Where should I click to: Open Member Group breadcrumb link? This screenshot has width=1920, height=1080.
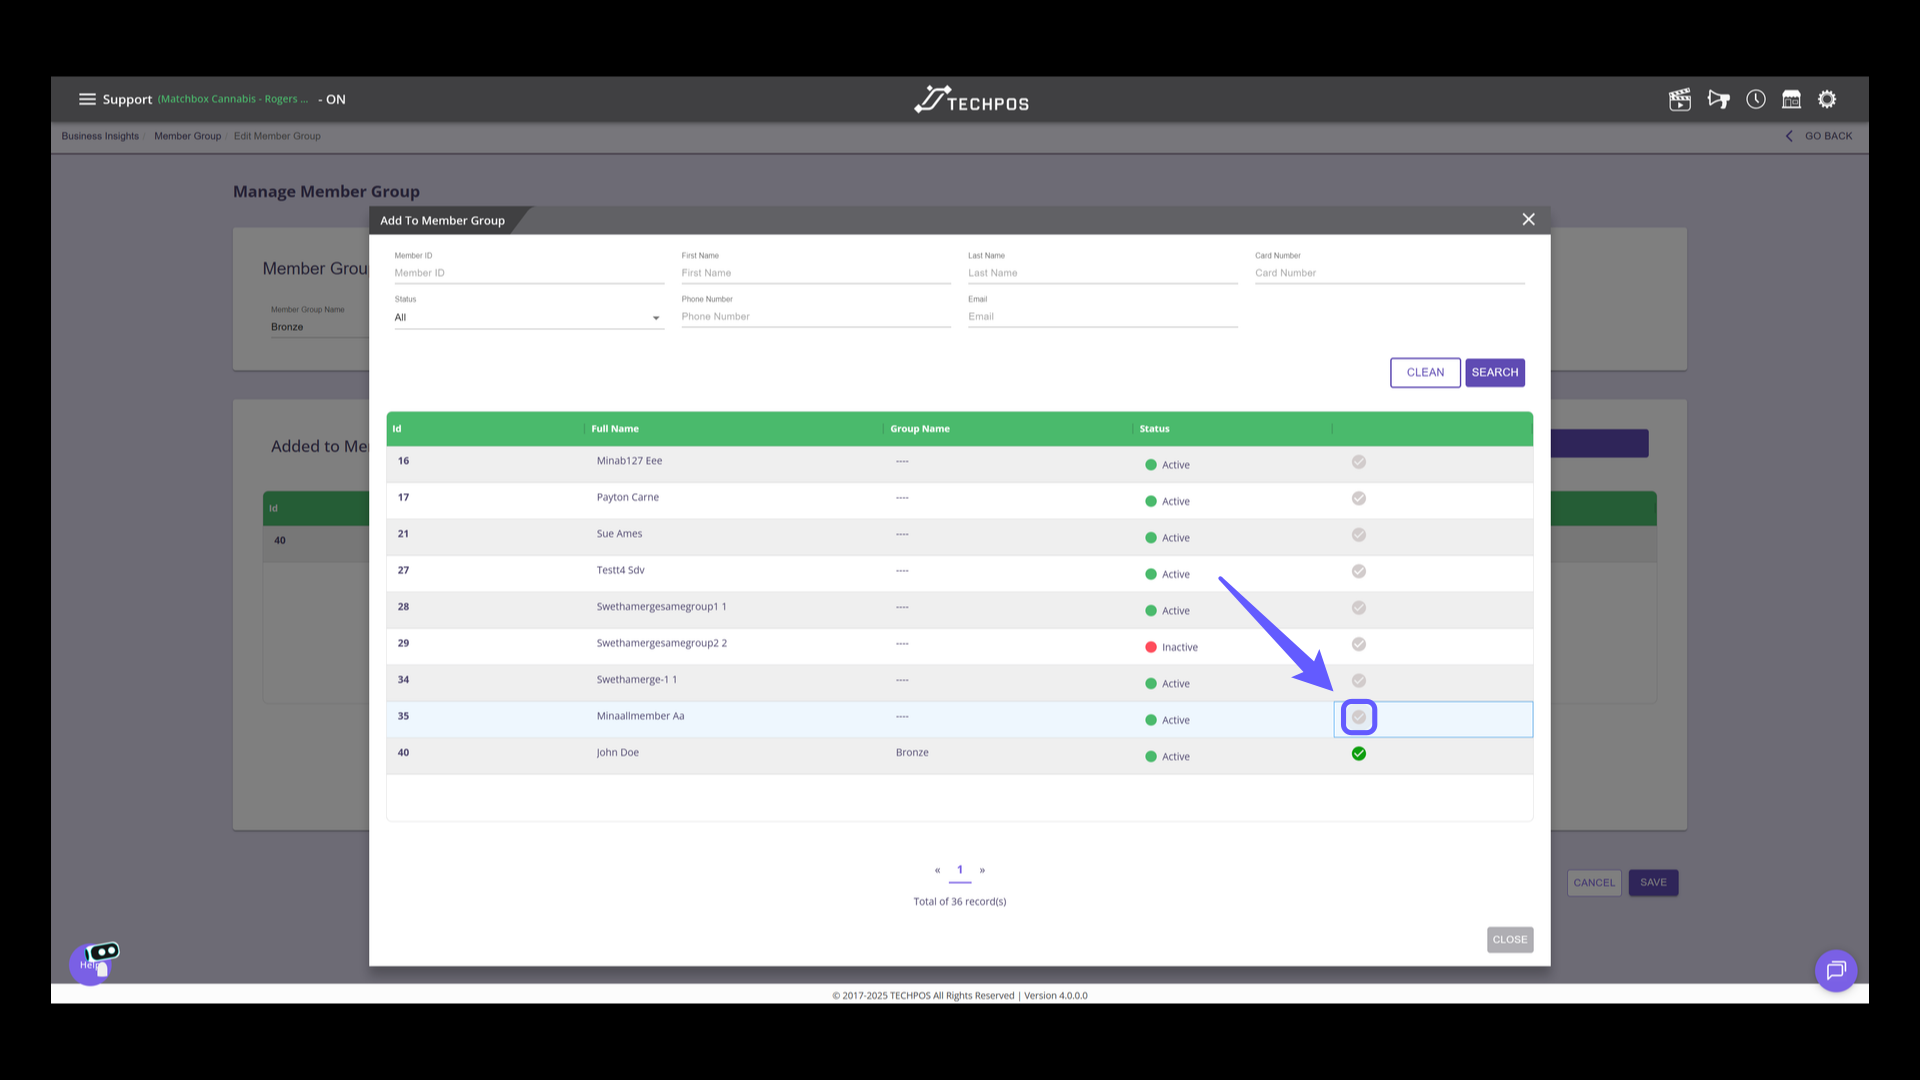[x=187, y=136]
